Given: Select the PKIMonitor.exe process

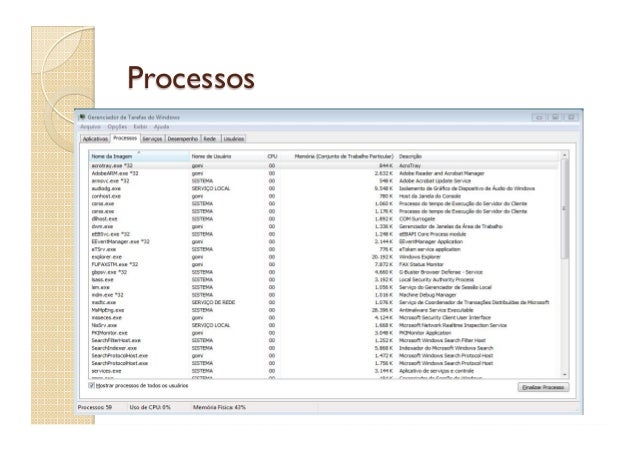Looking at the screenshot, I should (x=324, y=333).
